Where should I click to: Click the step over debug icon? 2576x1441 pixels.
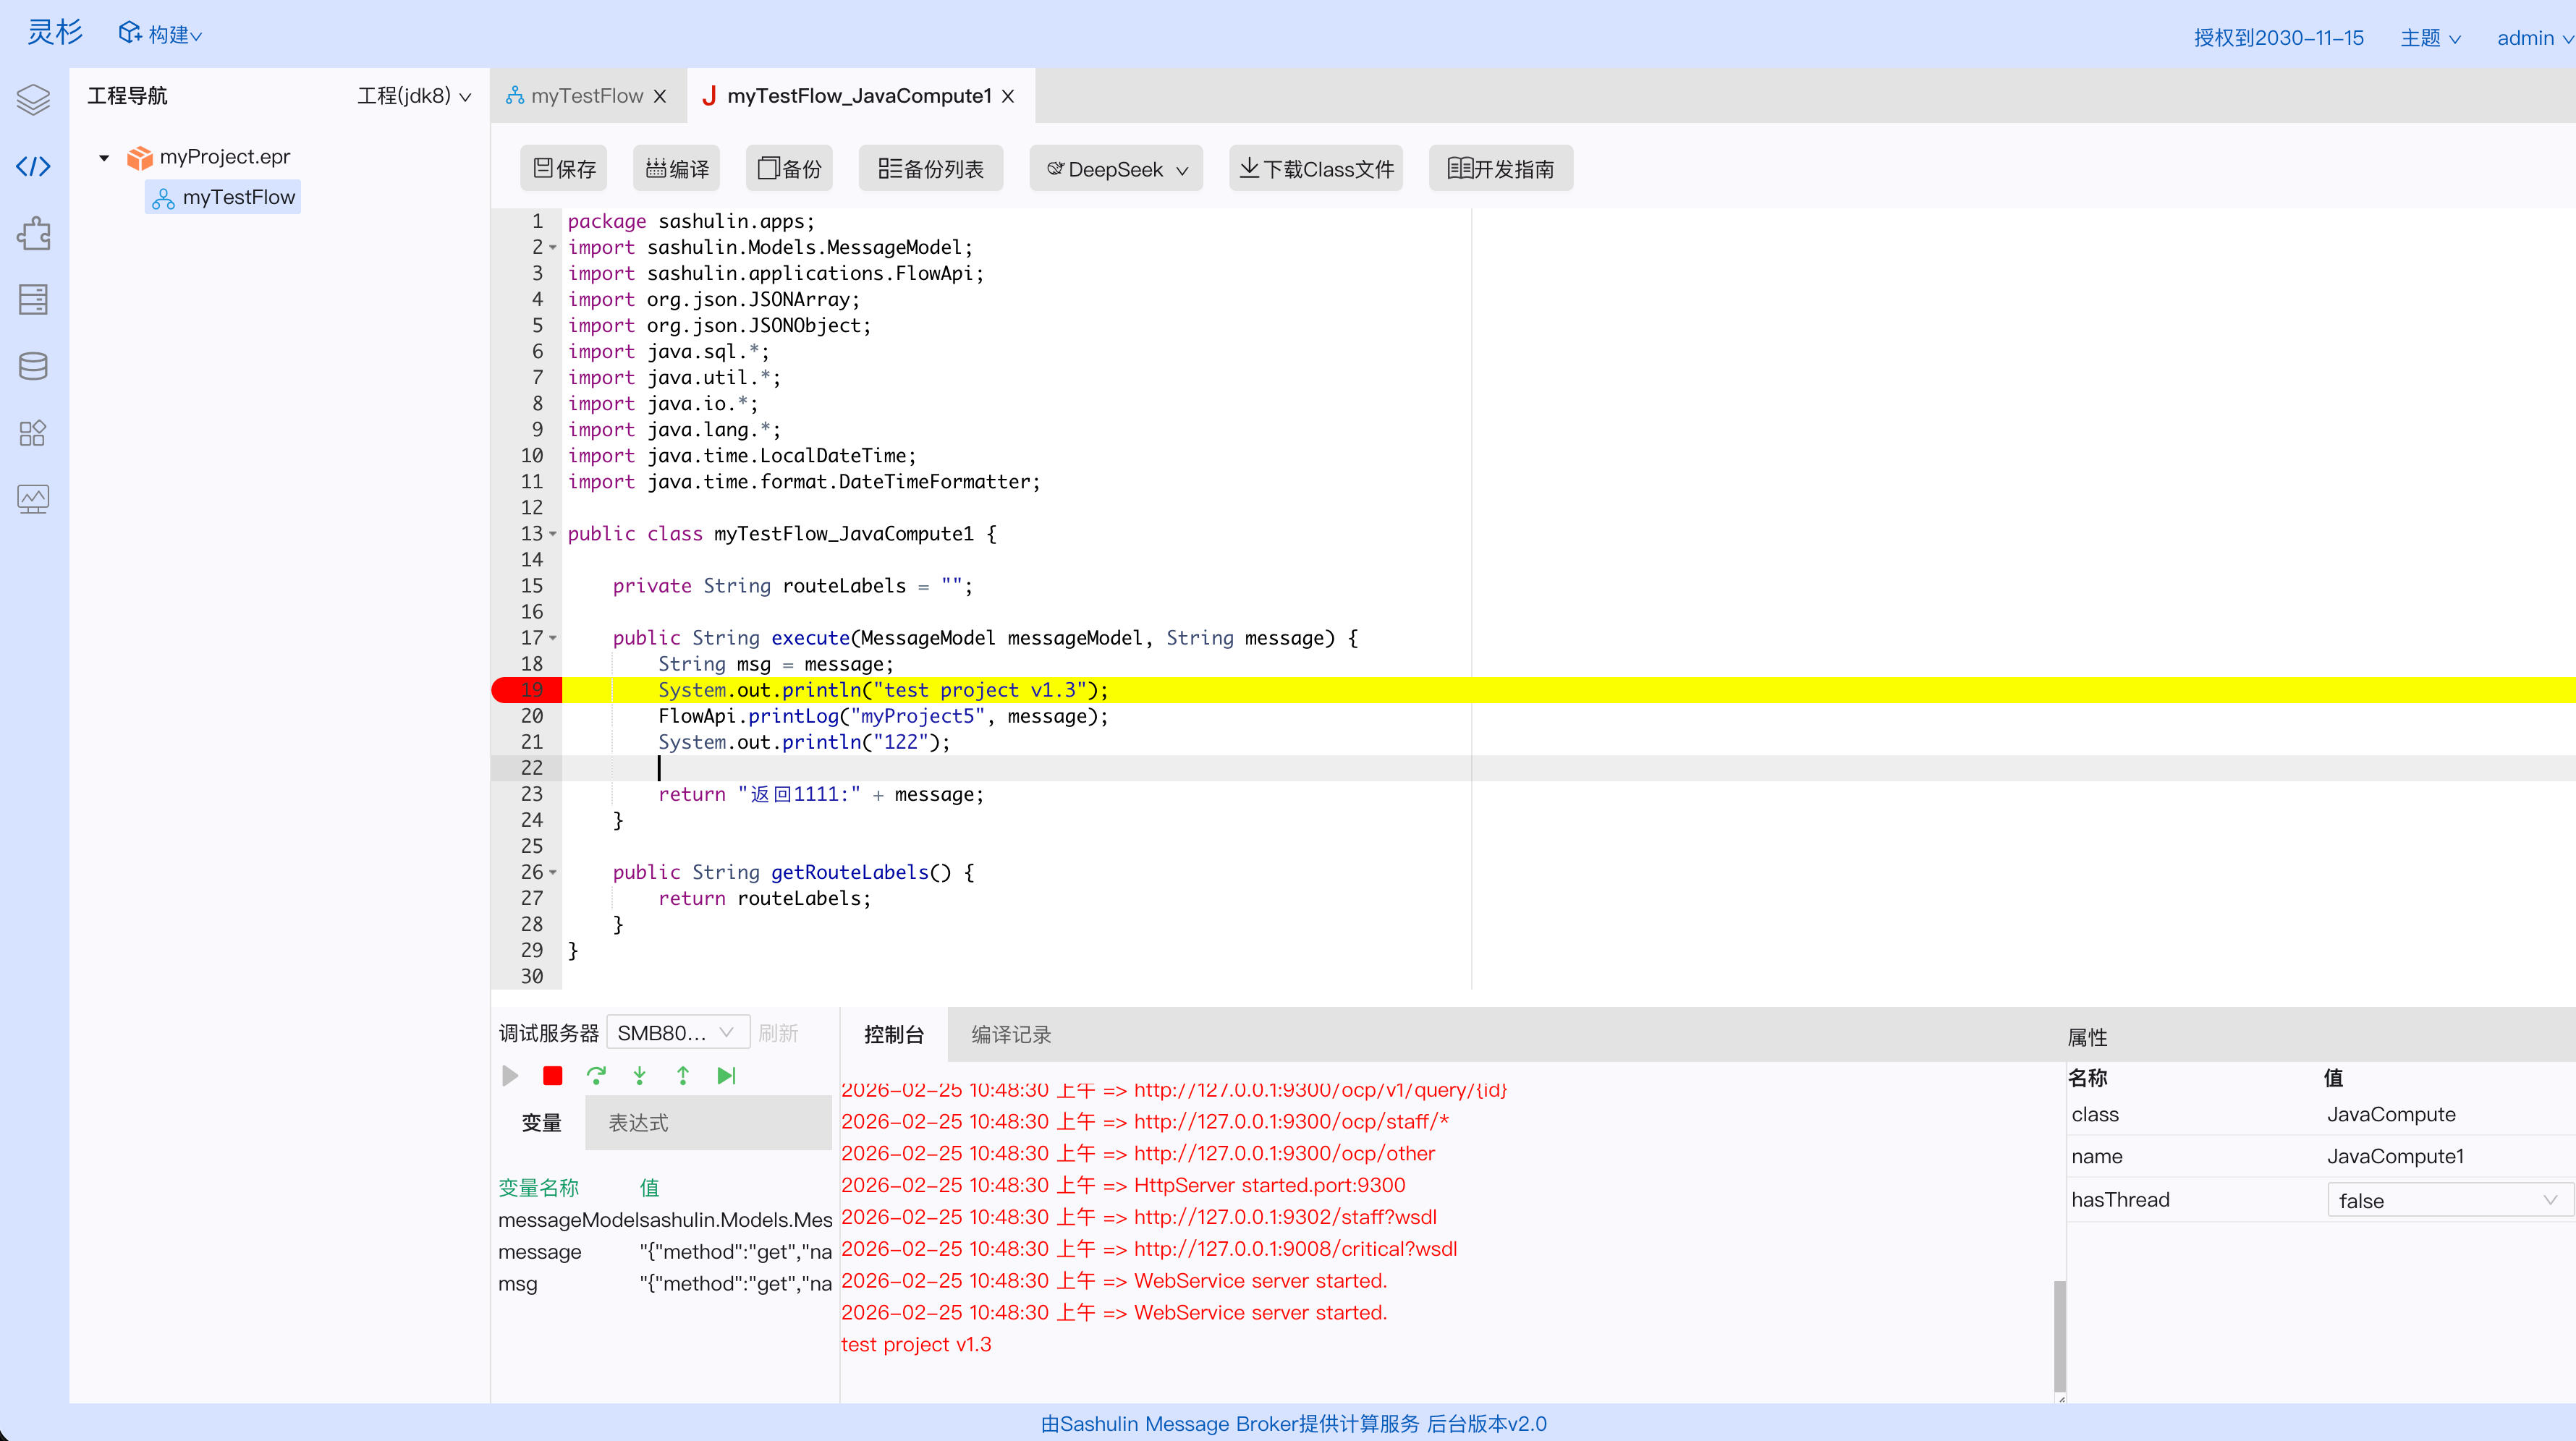click(x=596, y=1076)
